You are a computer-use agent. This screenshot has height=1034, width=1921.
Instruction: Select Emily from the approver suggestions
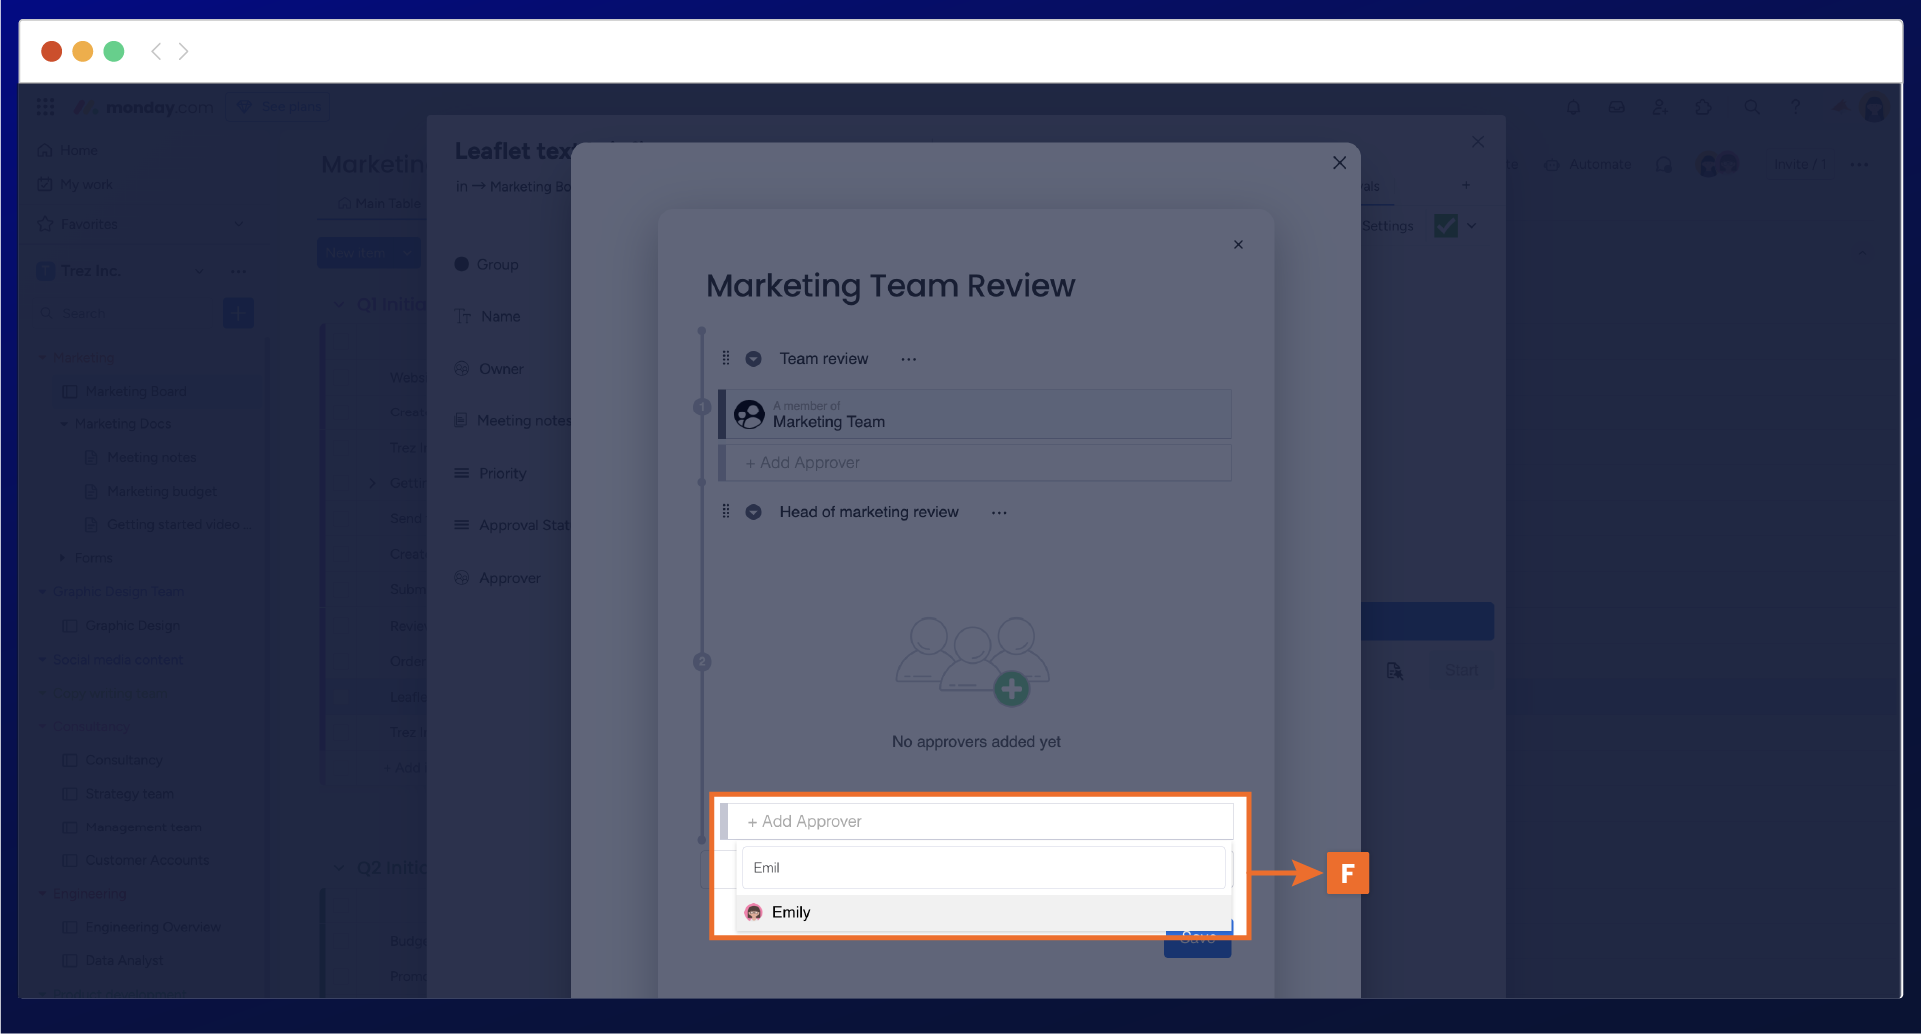point(790,912)
